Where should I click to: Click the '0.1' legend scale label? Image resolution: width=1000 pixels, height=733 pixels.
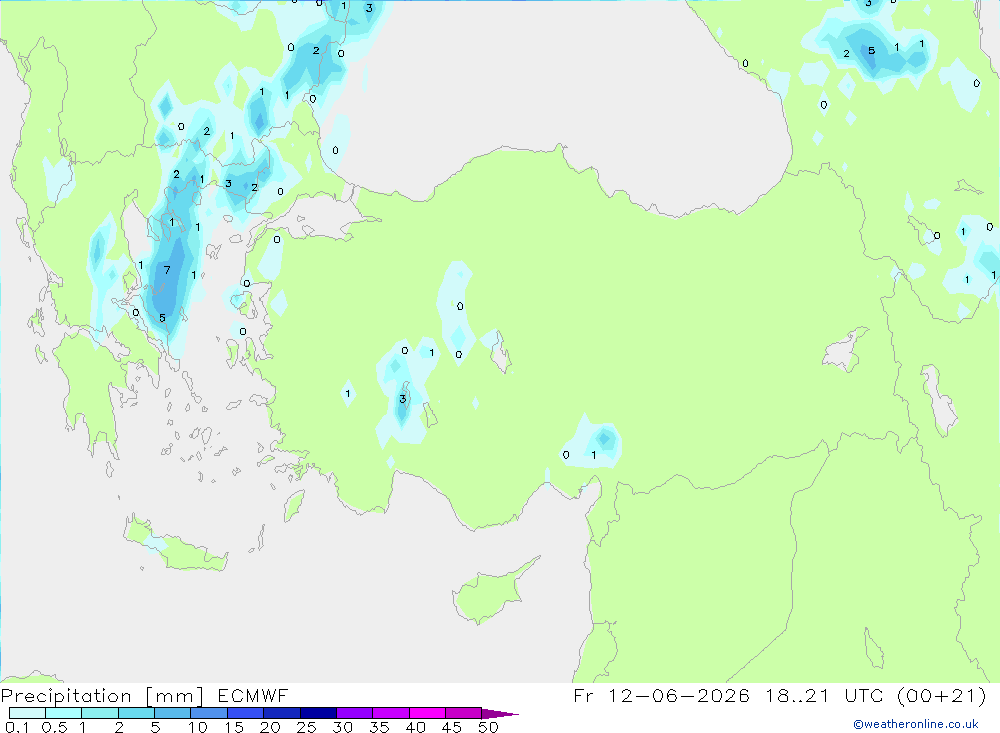[x=17, y=727]
